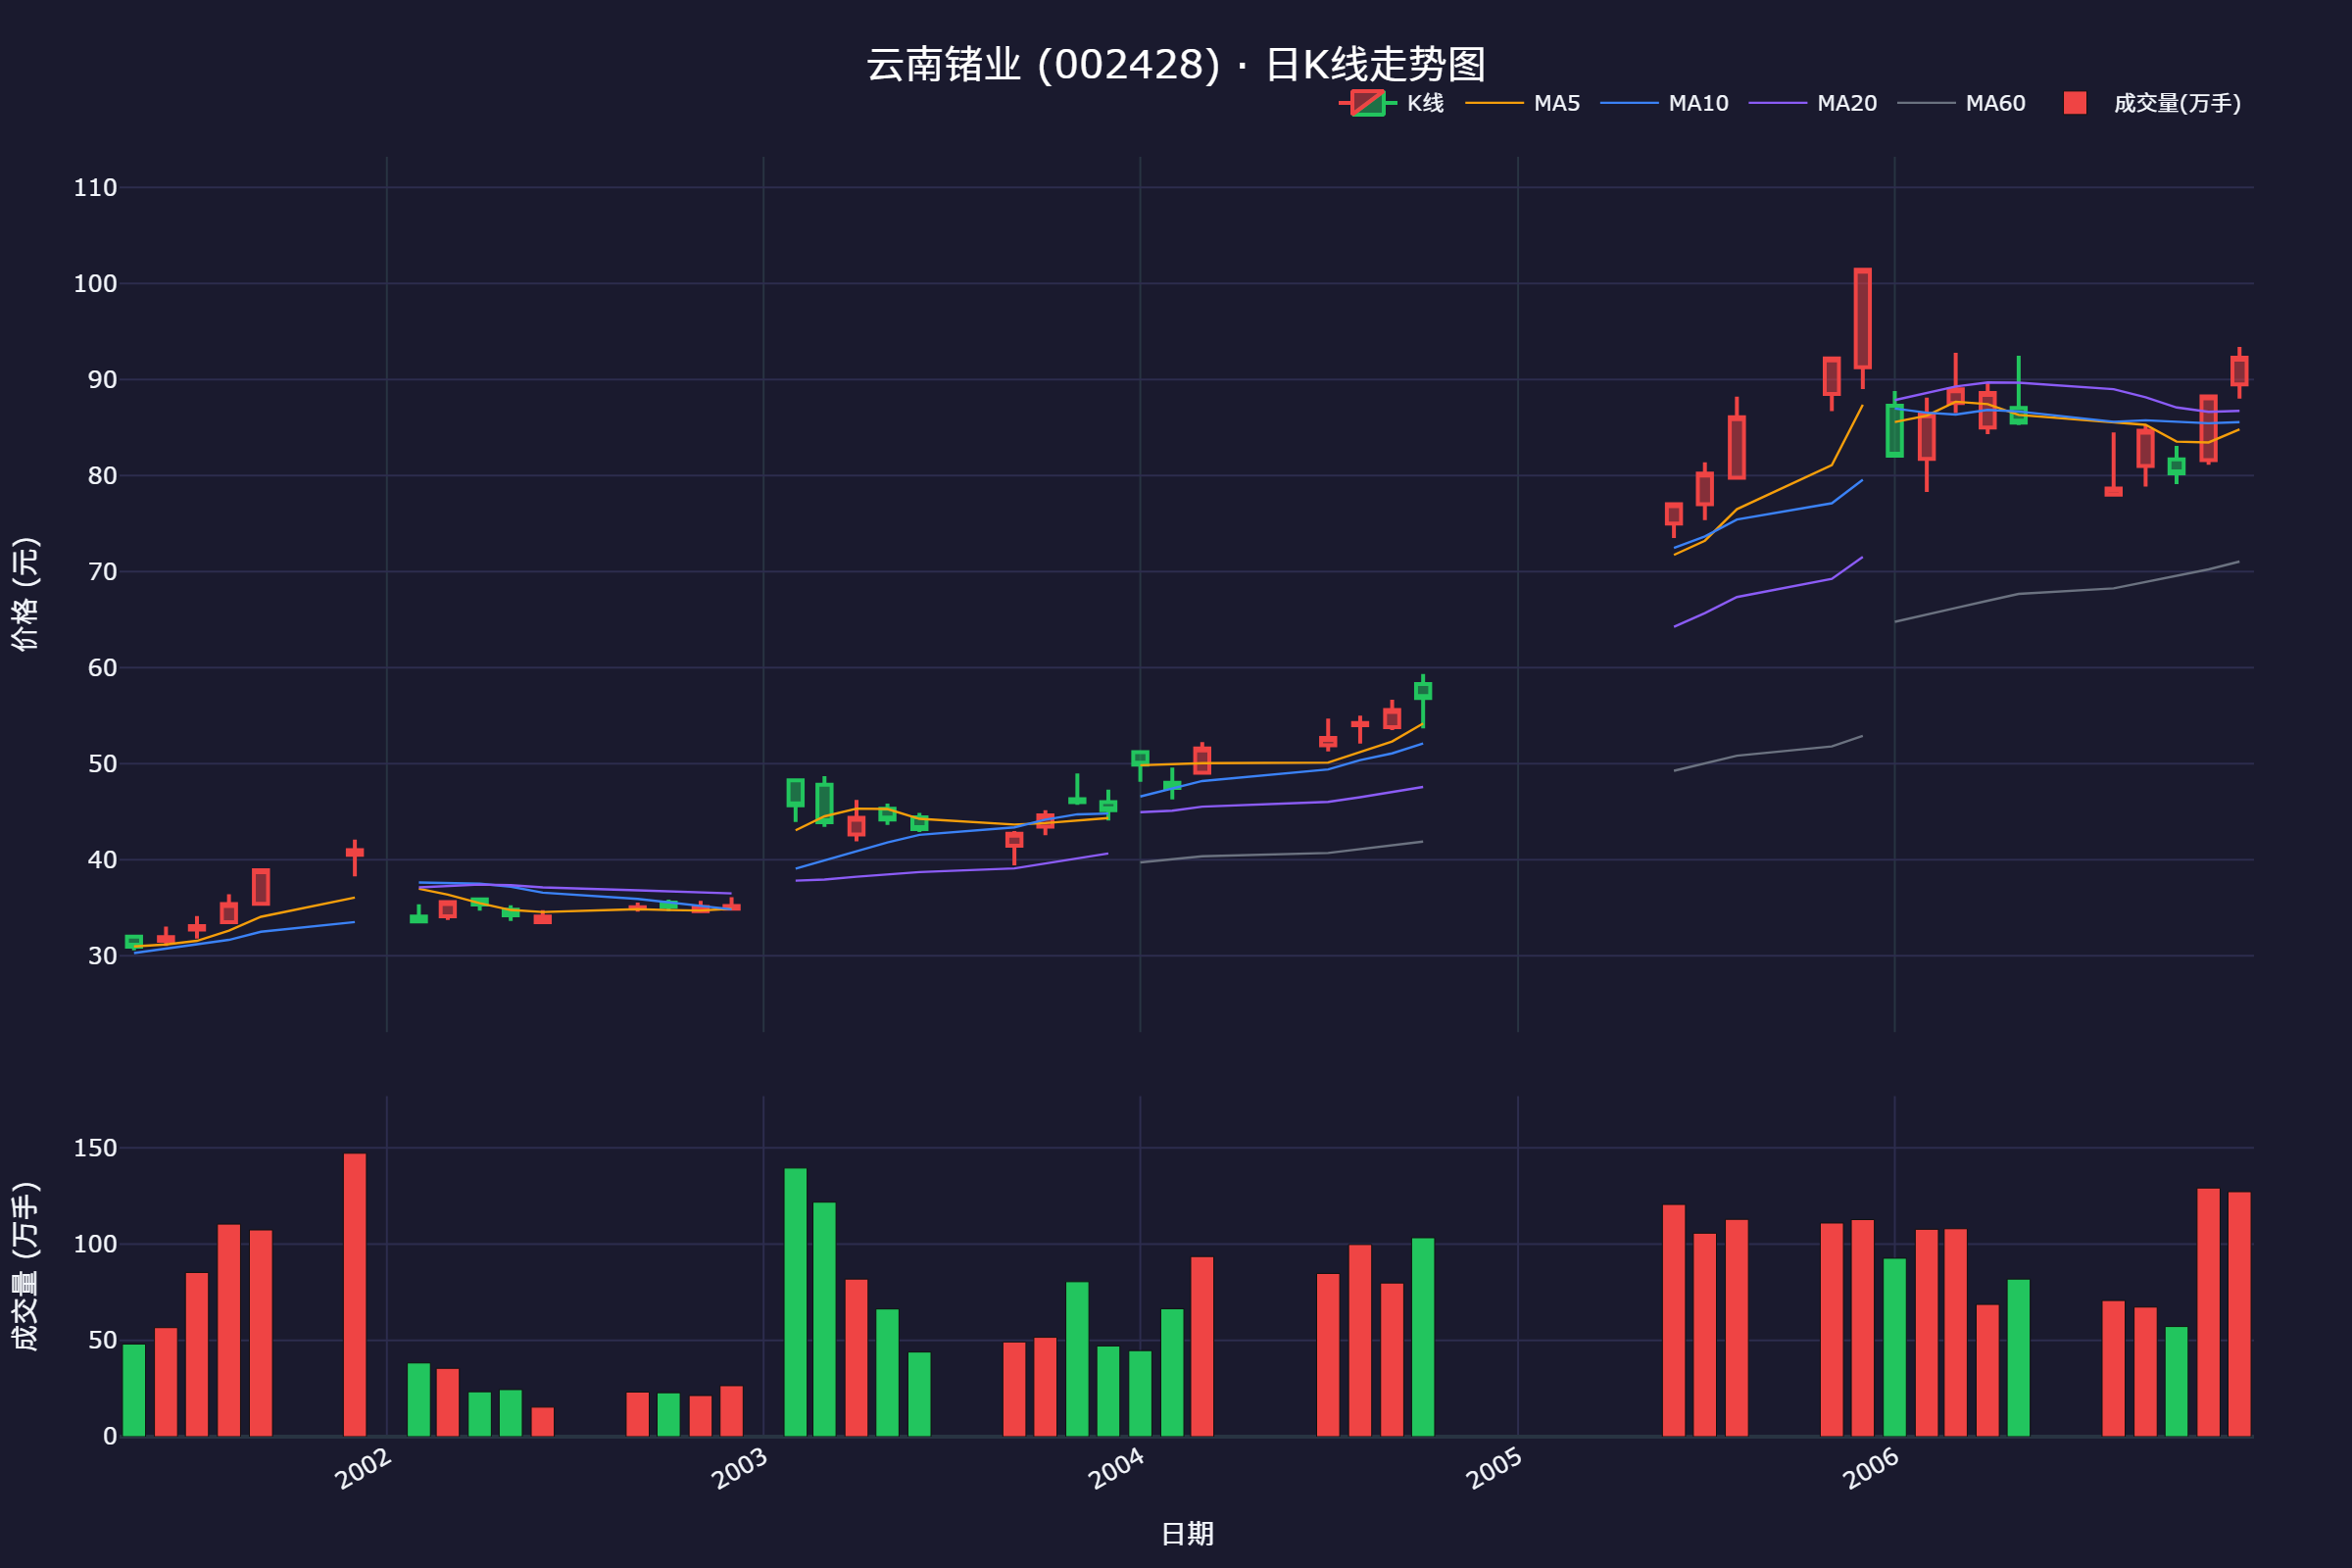
Task: Click the 50 volume axis label
Action: click(102, 1340)
